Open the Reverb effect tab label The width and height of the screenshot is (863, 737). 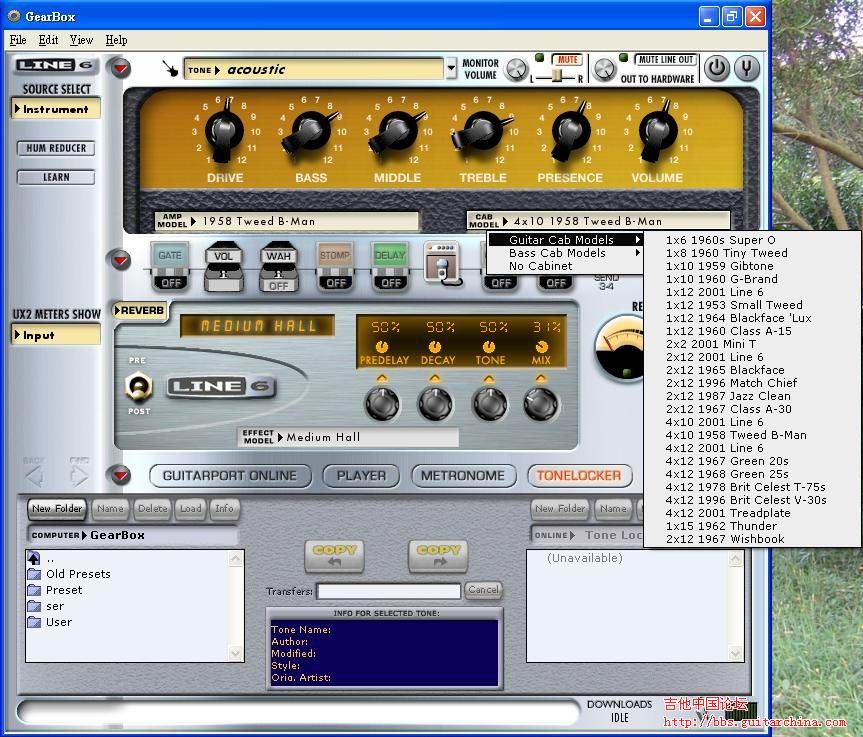(x=140, y=311)
